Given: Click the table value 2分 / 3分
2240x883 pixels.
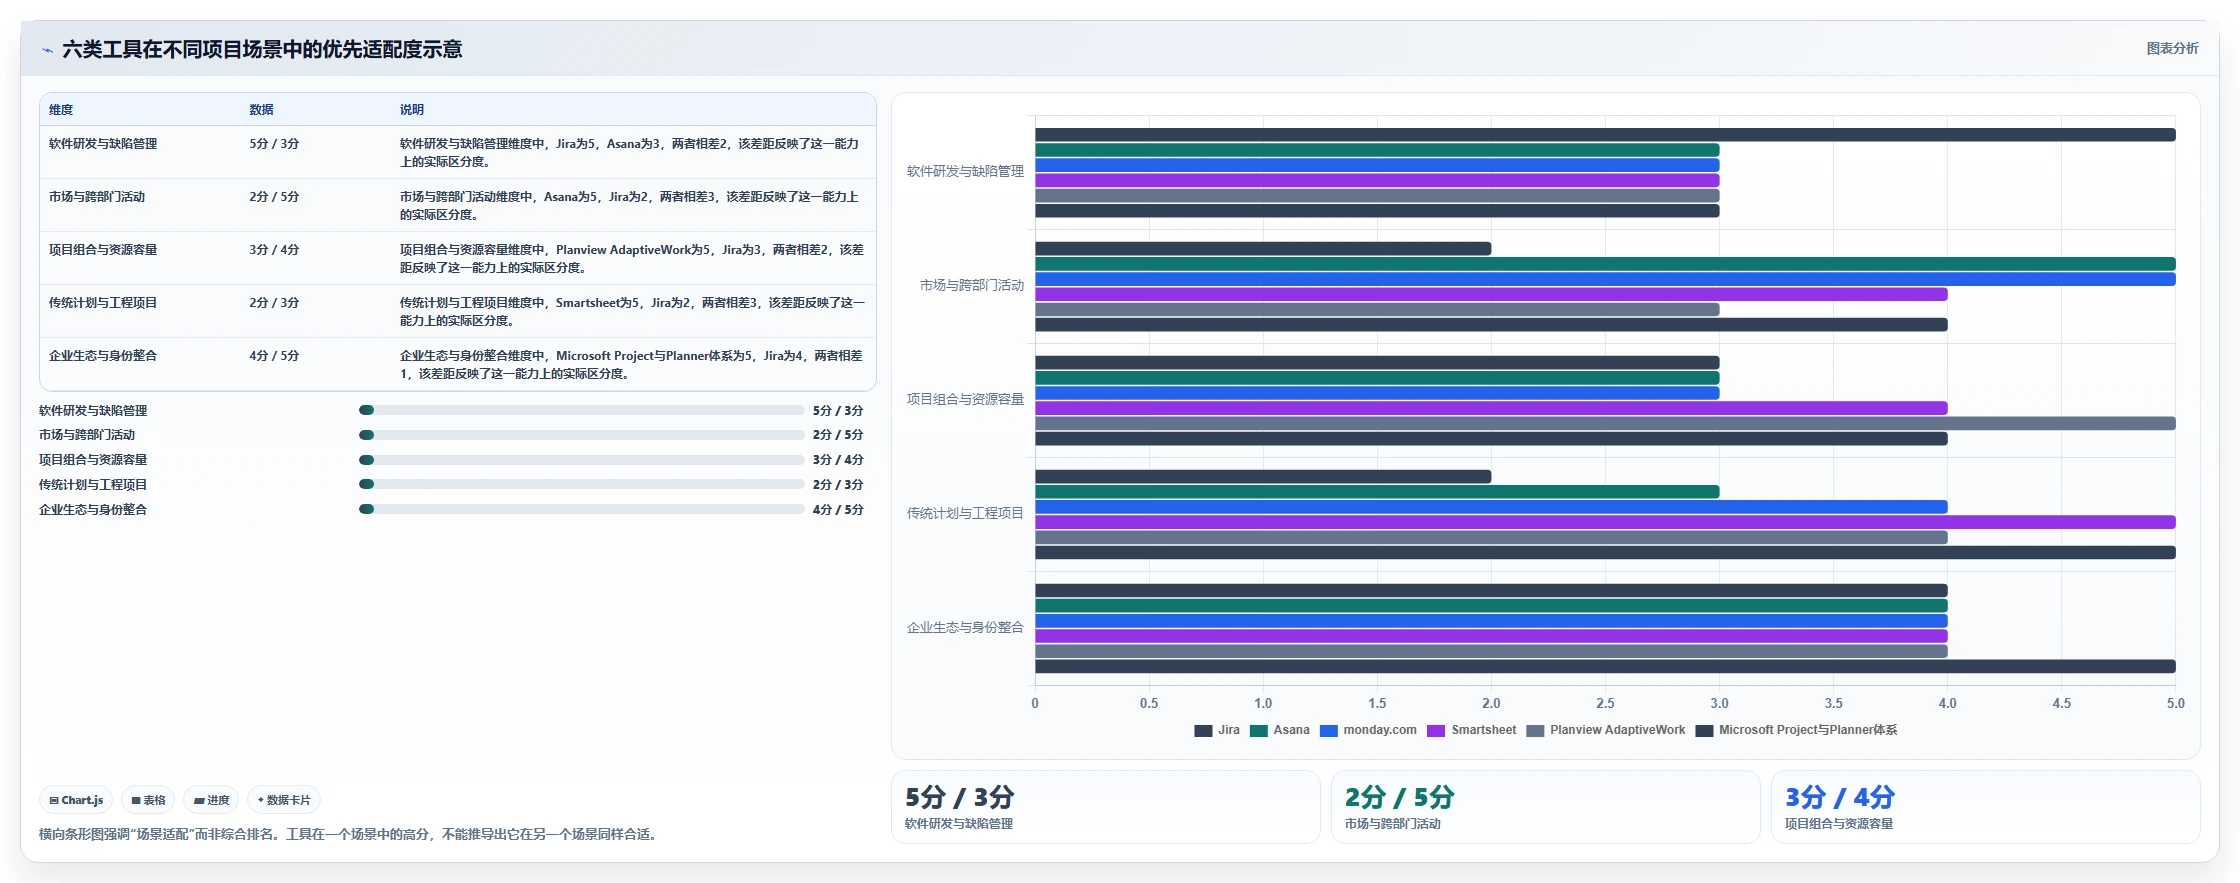Looking at the screenshot, I should click(x=274, y=303).
